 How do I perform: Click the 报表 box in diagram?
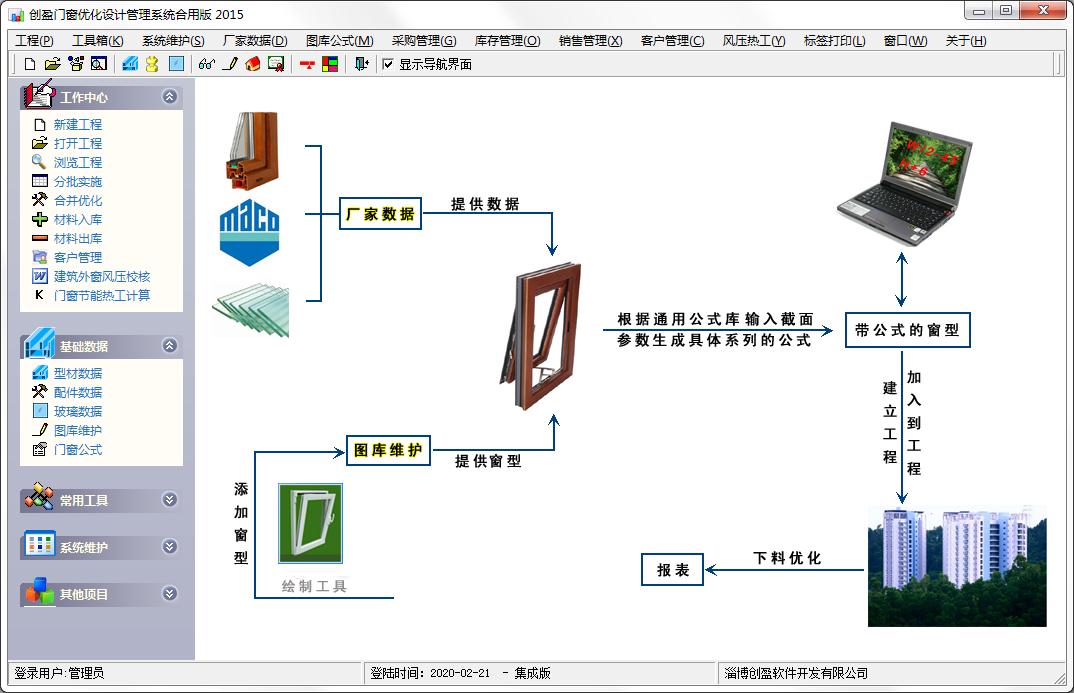coord(672,570)
